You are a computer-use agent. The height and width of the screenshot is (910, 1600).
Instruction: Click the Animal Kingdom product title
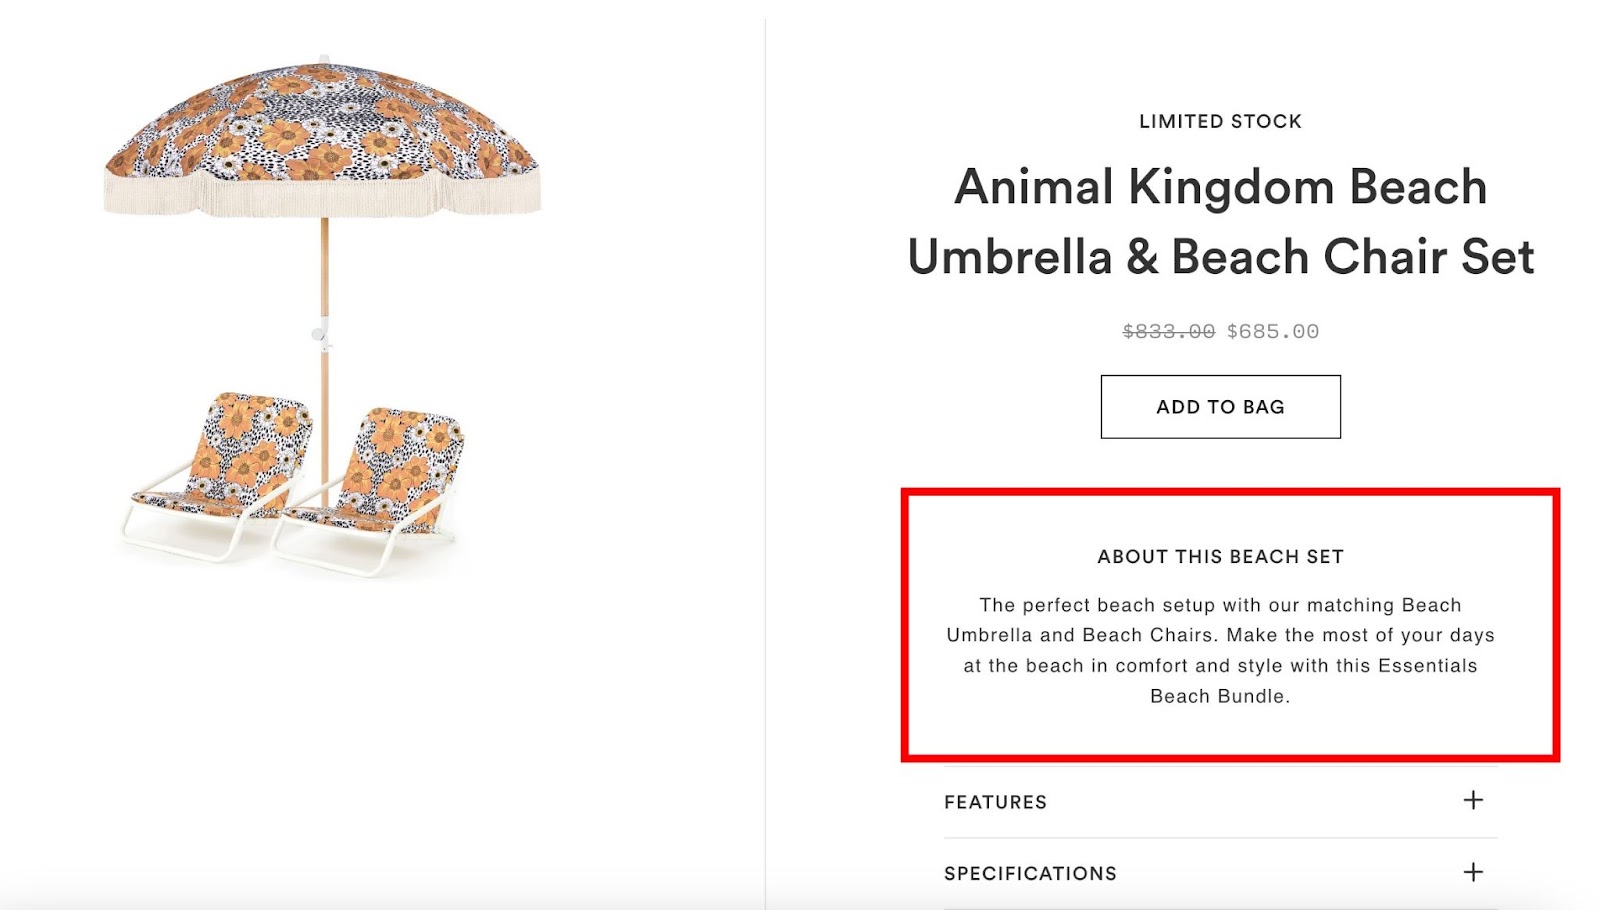click(1220, 222)
